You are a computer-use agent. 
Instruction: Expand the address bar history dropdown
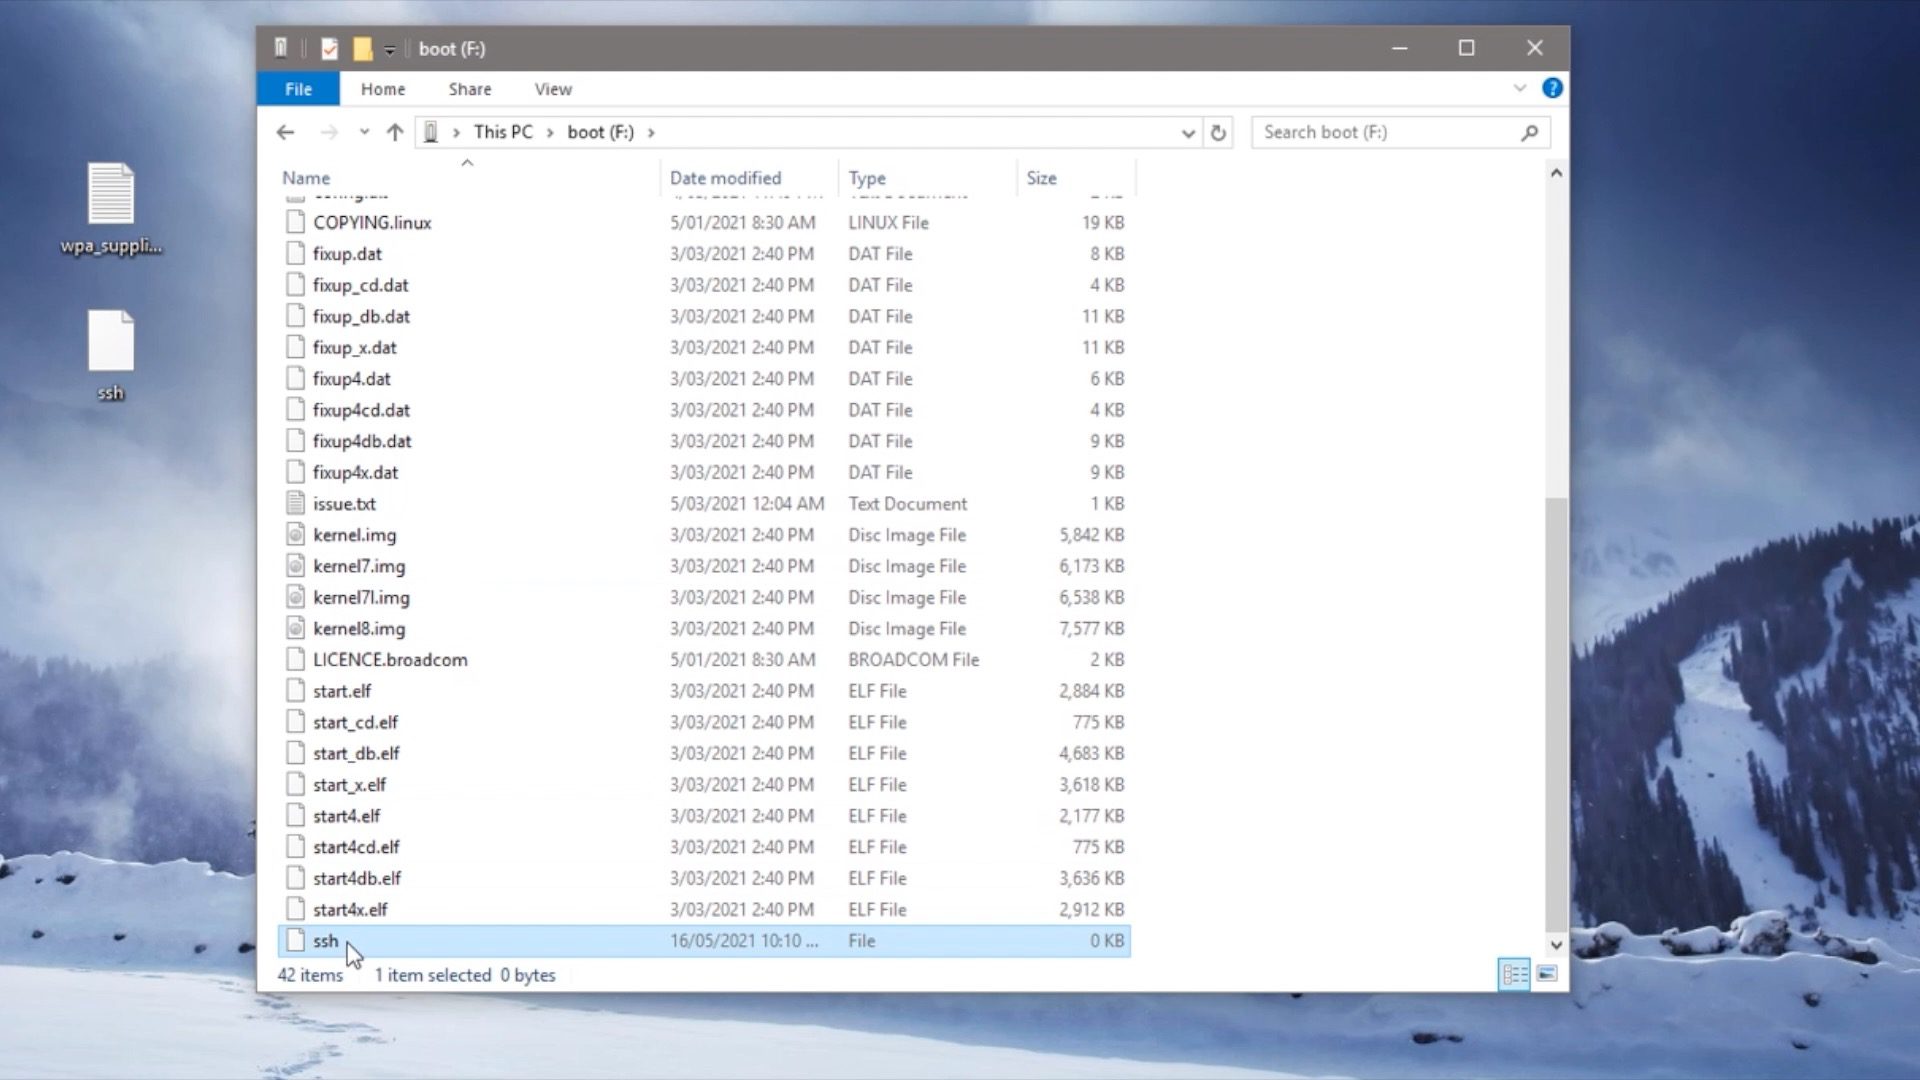point(1188,132)
